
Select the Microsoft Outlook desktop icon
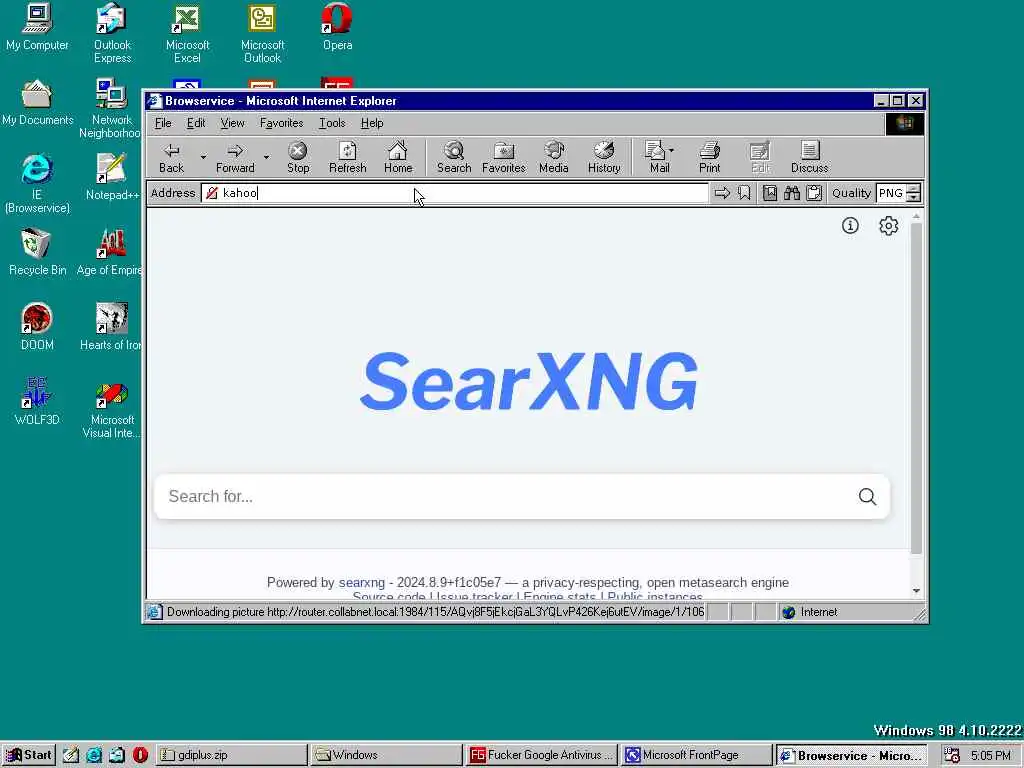(x=263, y=34)
